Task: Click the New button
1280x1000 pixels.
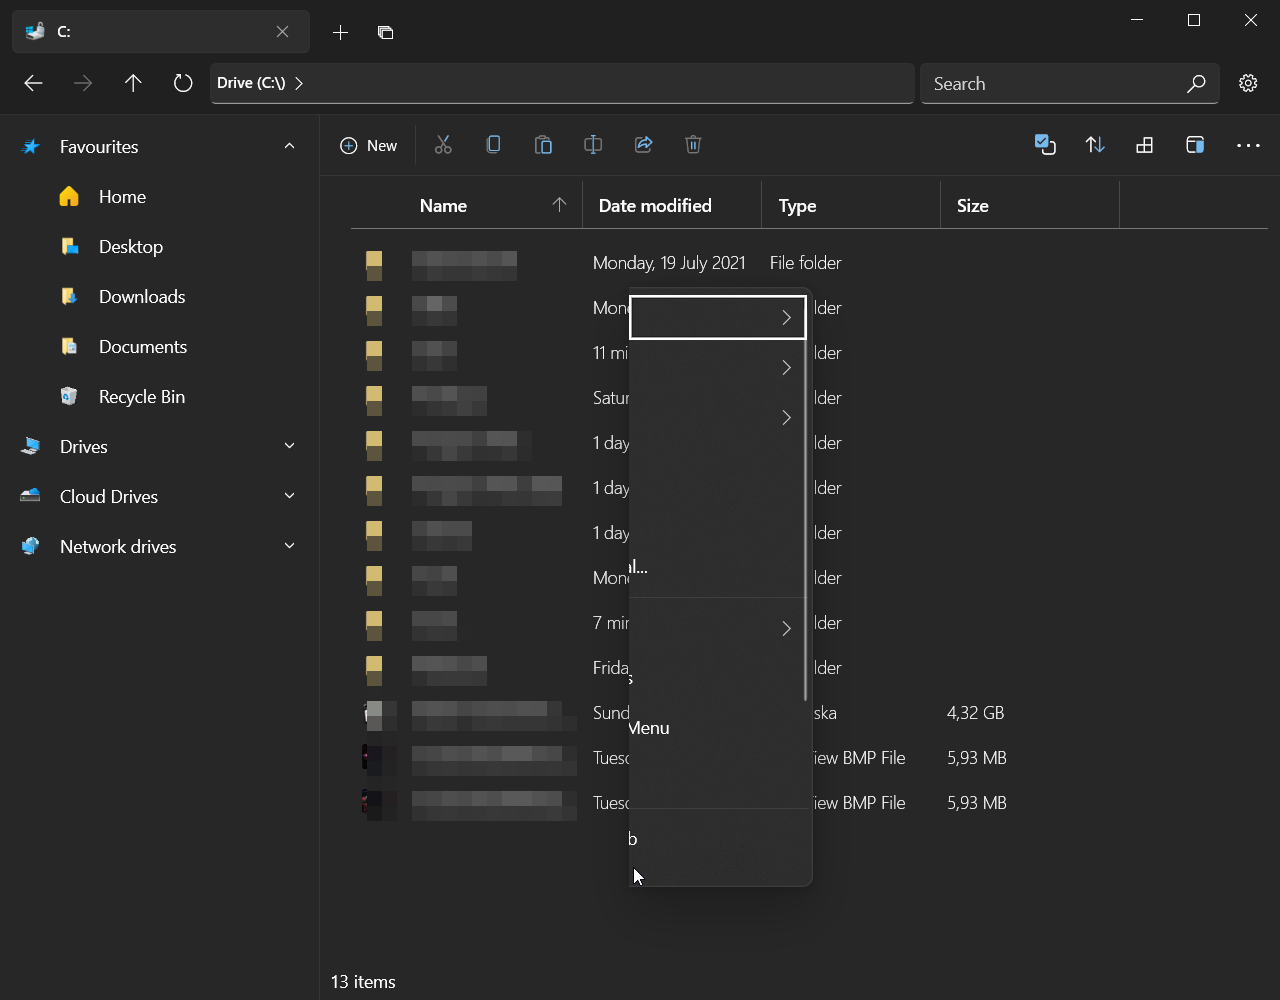Action: coord(368,145)
